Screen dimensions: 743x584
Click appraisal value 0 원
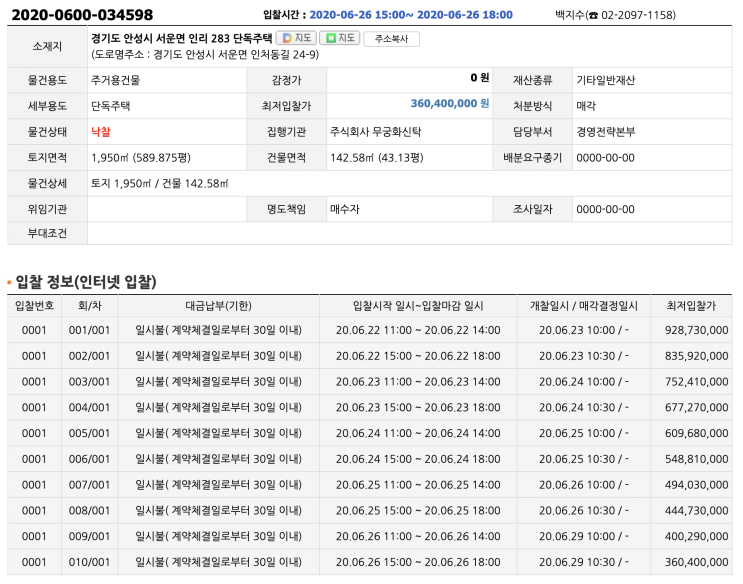[x=480, y=78]
